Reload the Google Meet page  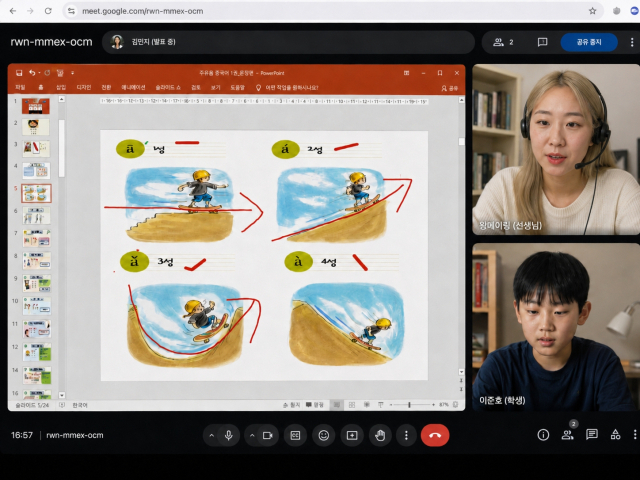tap(48, 11)
